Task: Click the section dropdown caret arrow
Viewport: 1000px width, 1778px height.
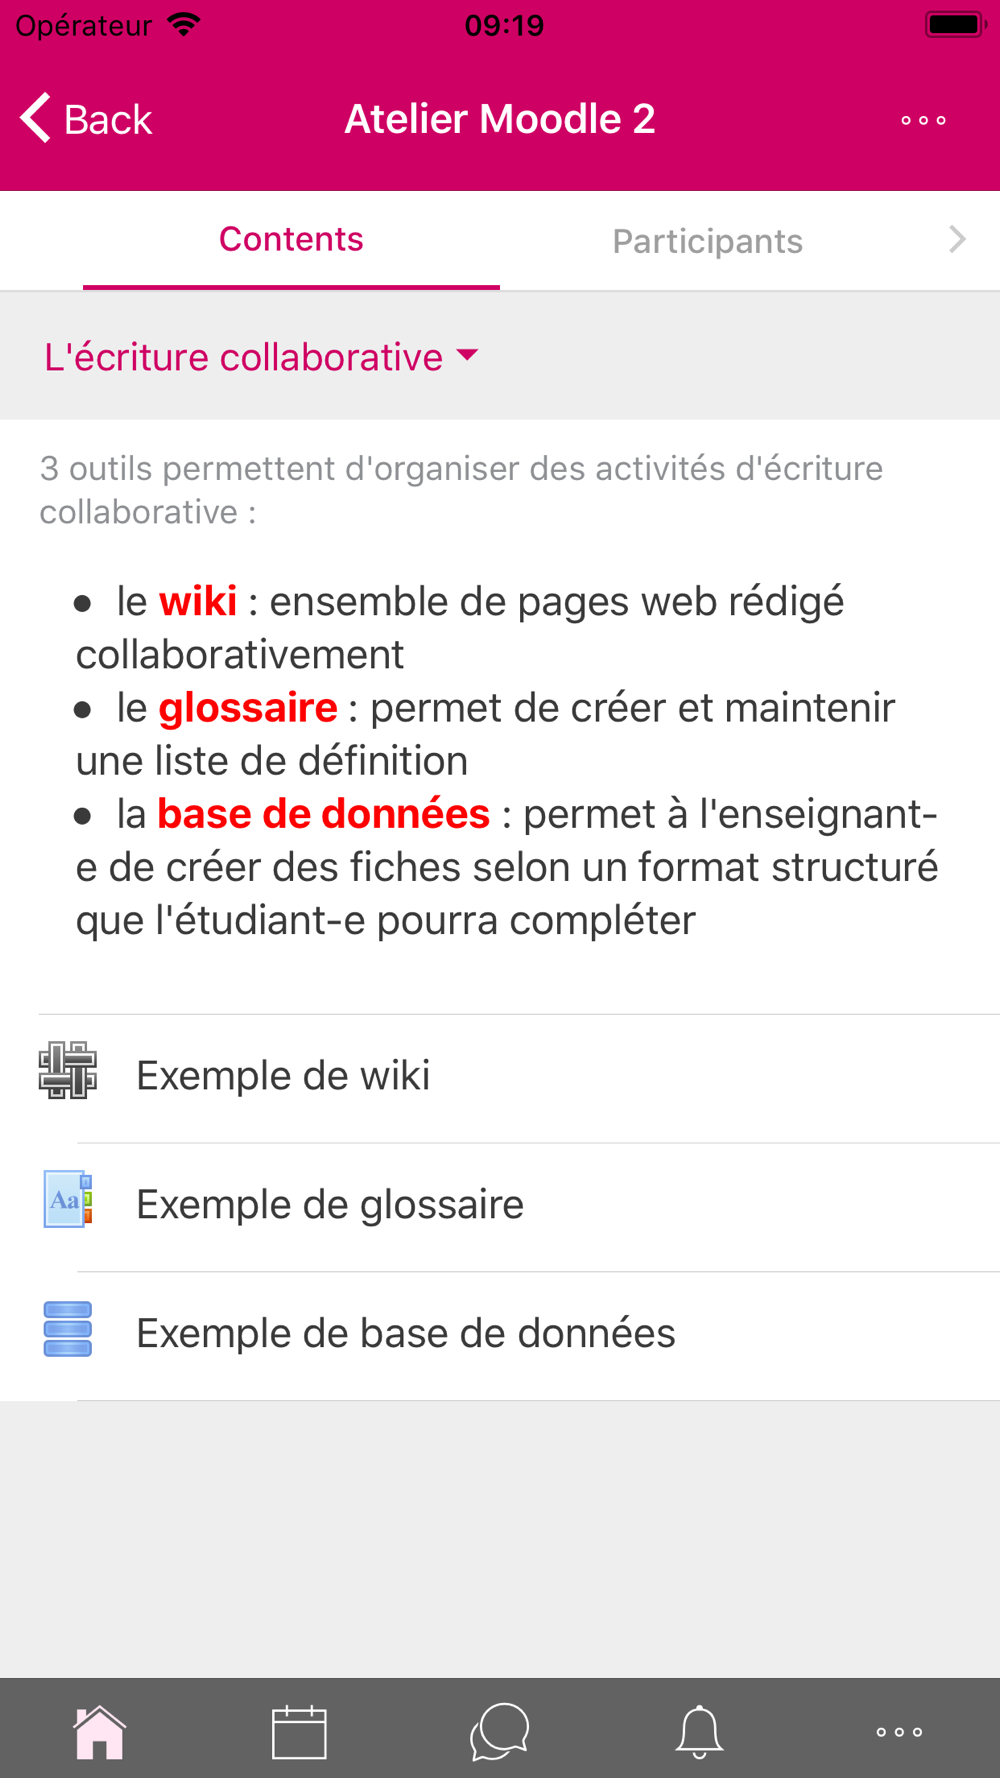Action: pos(467,355)
